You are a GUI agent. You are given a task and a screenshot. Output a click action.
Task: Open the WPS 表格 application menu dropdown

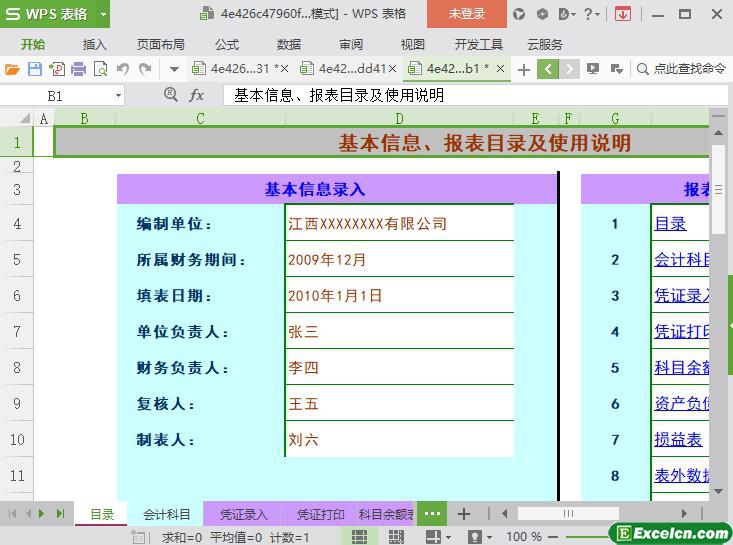(x=103, y=14)
